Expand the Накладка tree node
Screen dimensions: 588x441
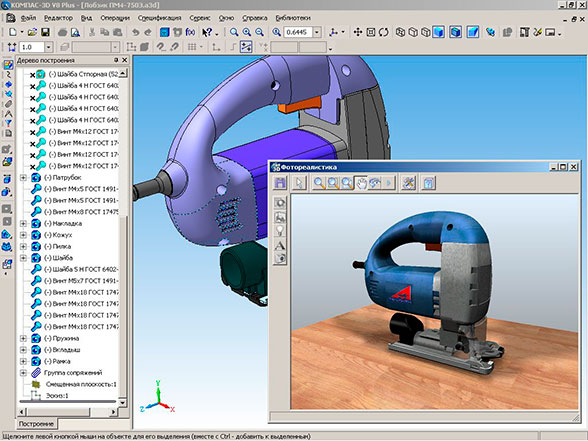[x=23, y=224]
